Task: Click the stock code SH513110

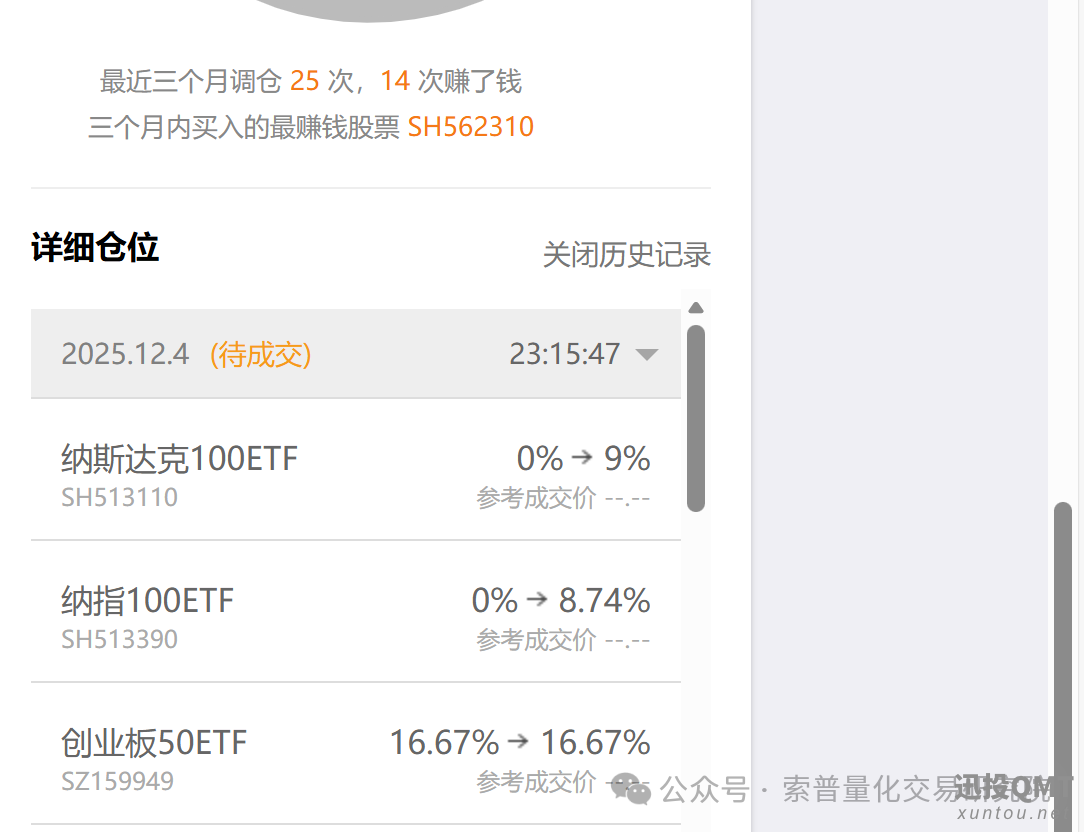Action: click(120, 497)
